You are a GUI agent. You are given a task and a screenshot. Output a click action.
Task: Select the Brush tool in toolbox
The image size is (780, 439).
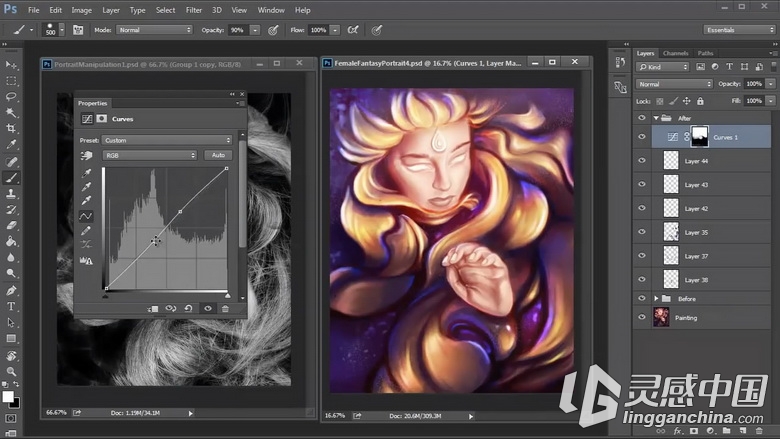click(11, 177)
